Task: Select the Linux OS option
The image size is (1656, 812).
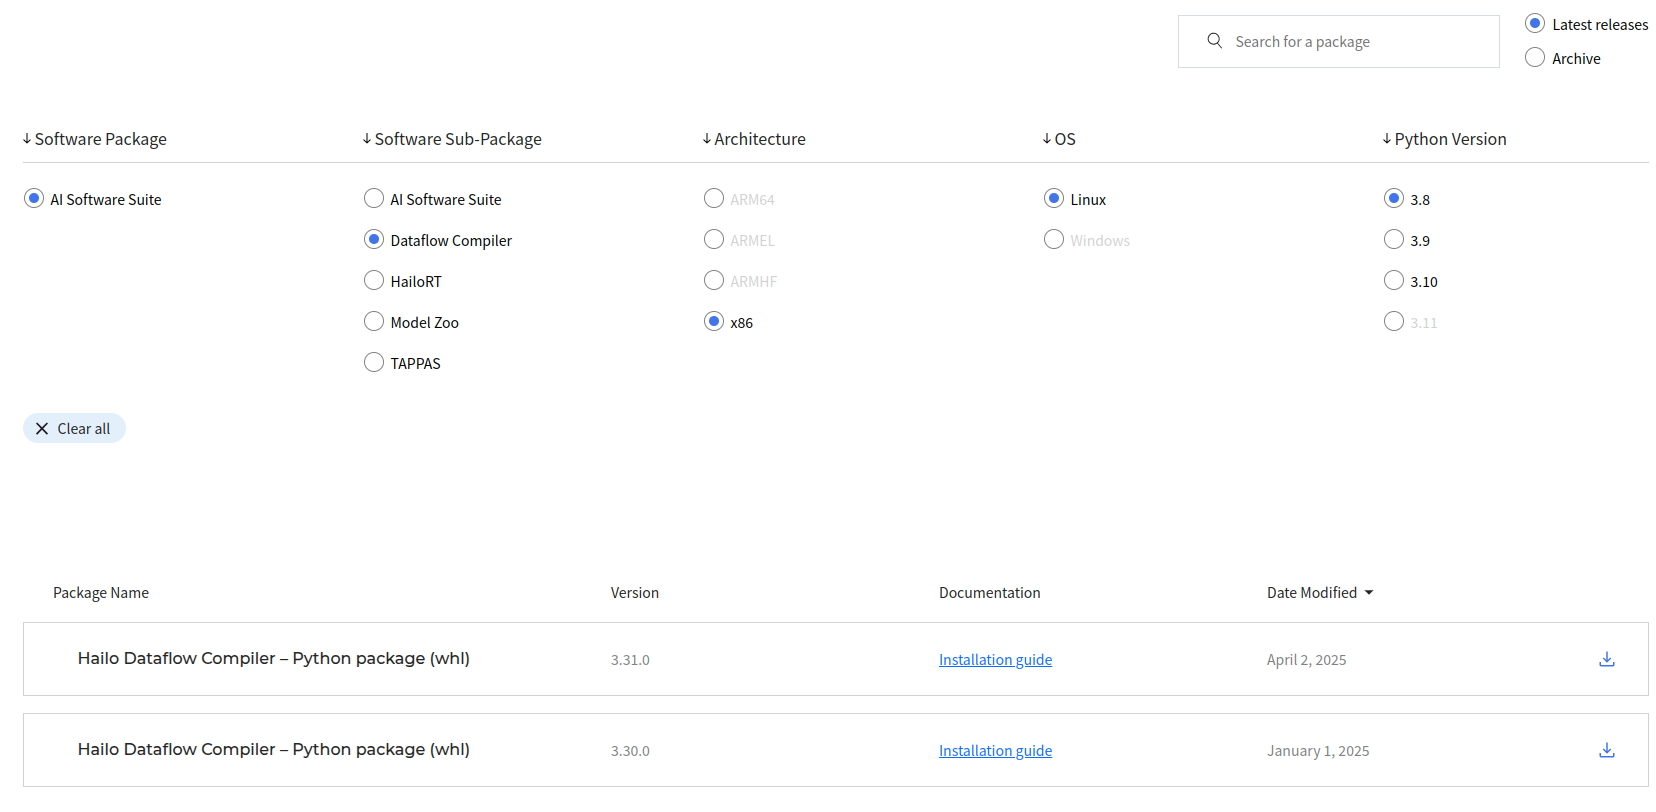Action: tap(1054, 199)
